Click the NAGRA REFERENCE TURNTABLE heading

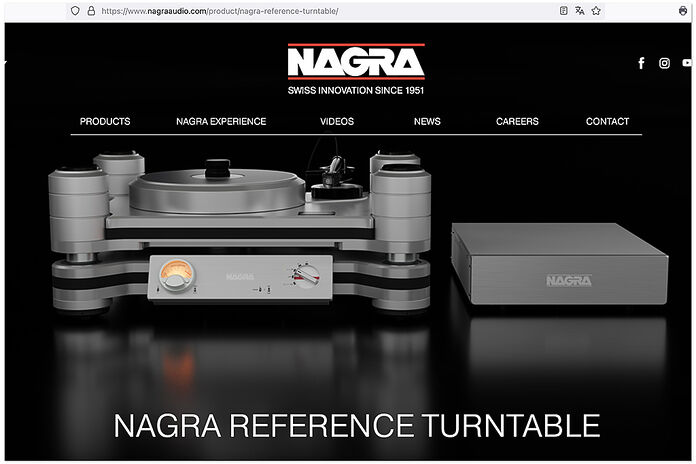point(357,426)
